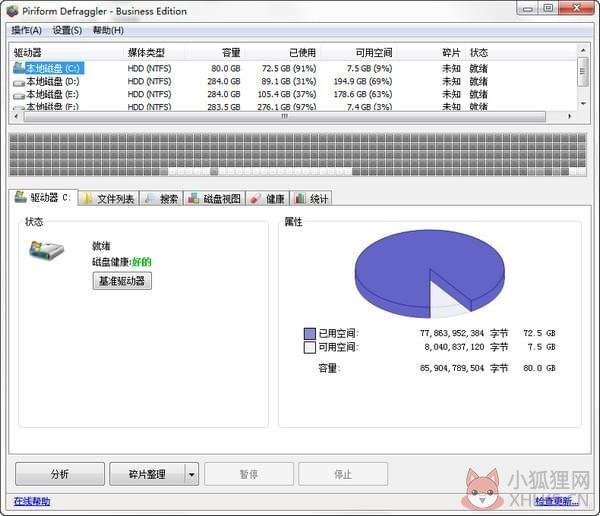Click the 85,904,789,504 capacity value
The image size is (600, 516).
click(452, 368)
